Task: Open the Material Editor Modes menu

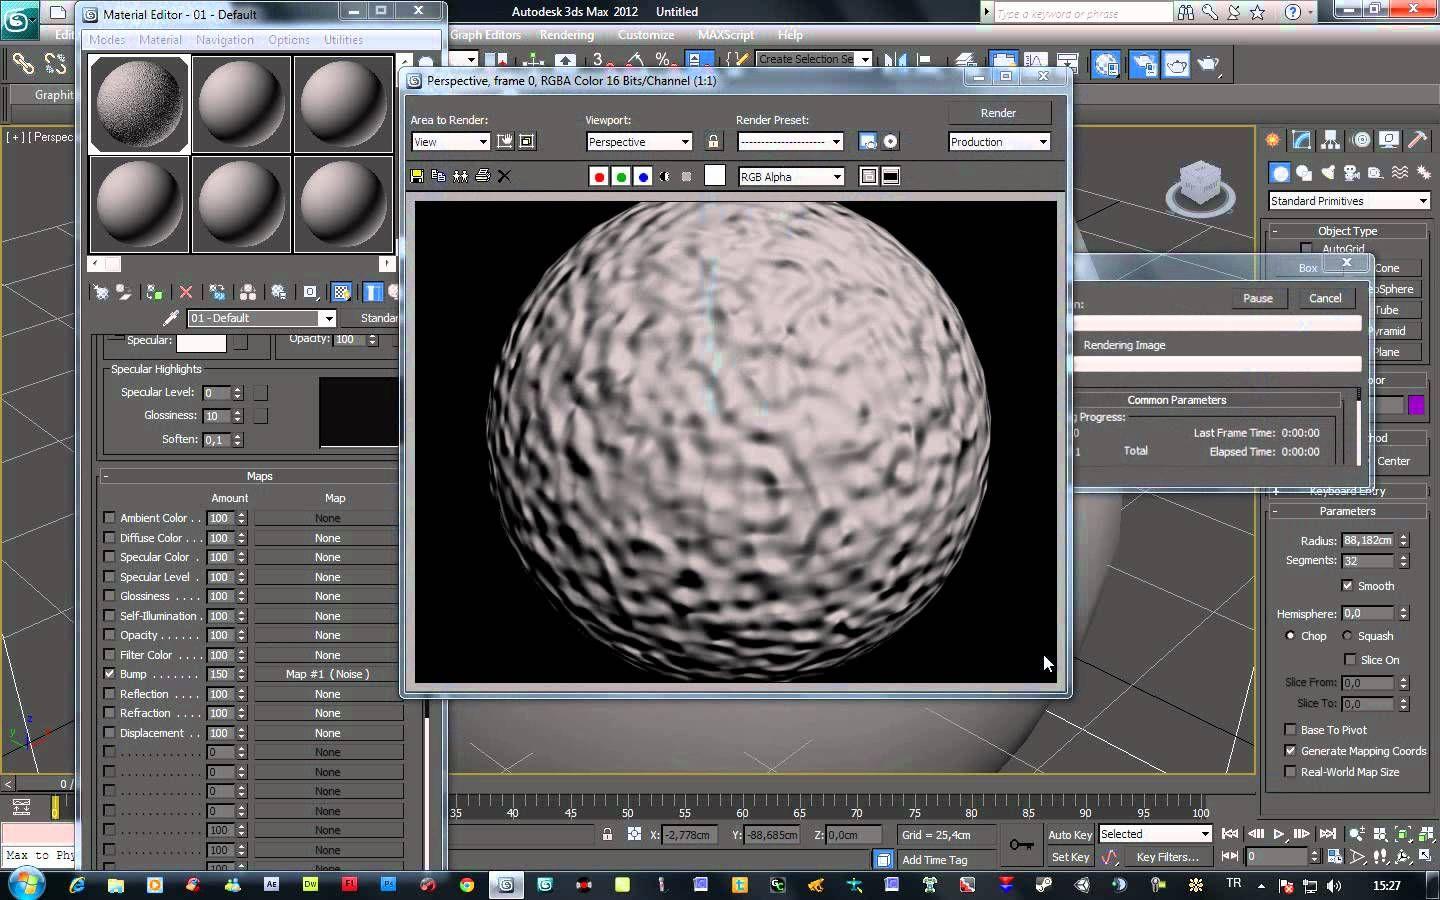Action: (x=107, y=40)
